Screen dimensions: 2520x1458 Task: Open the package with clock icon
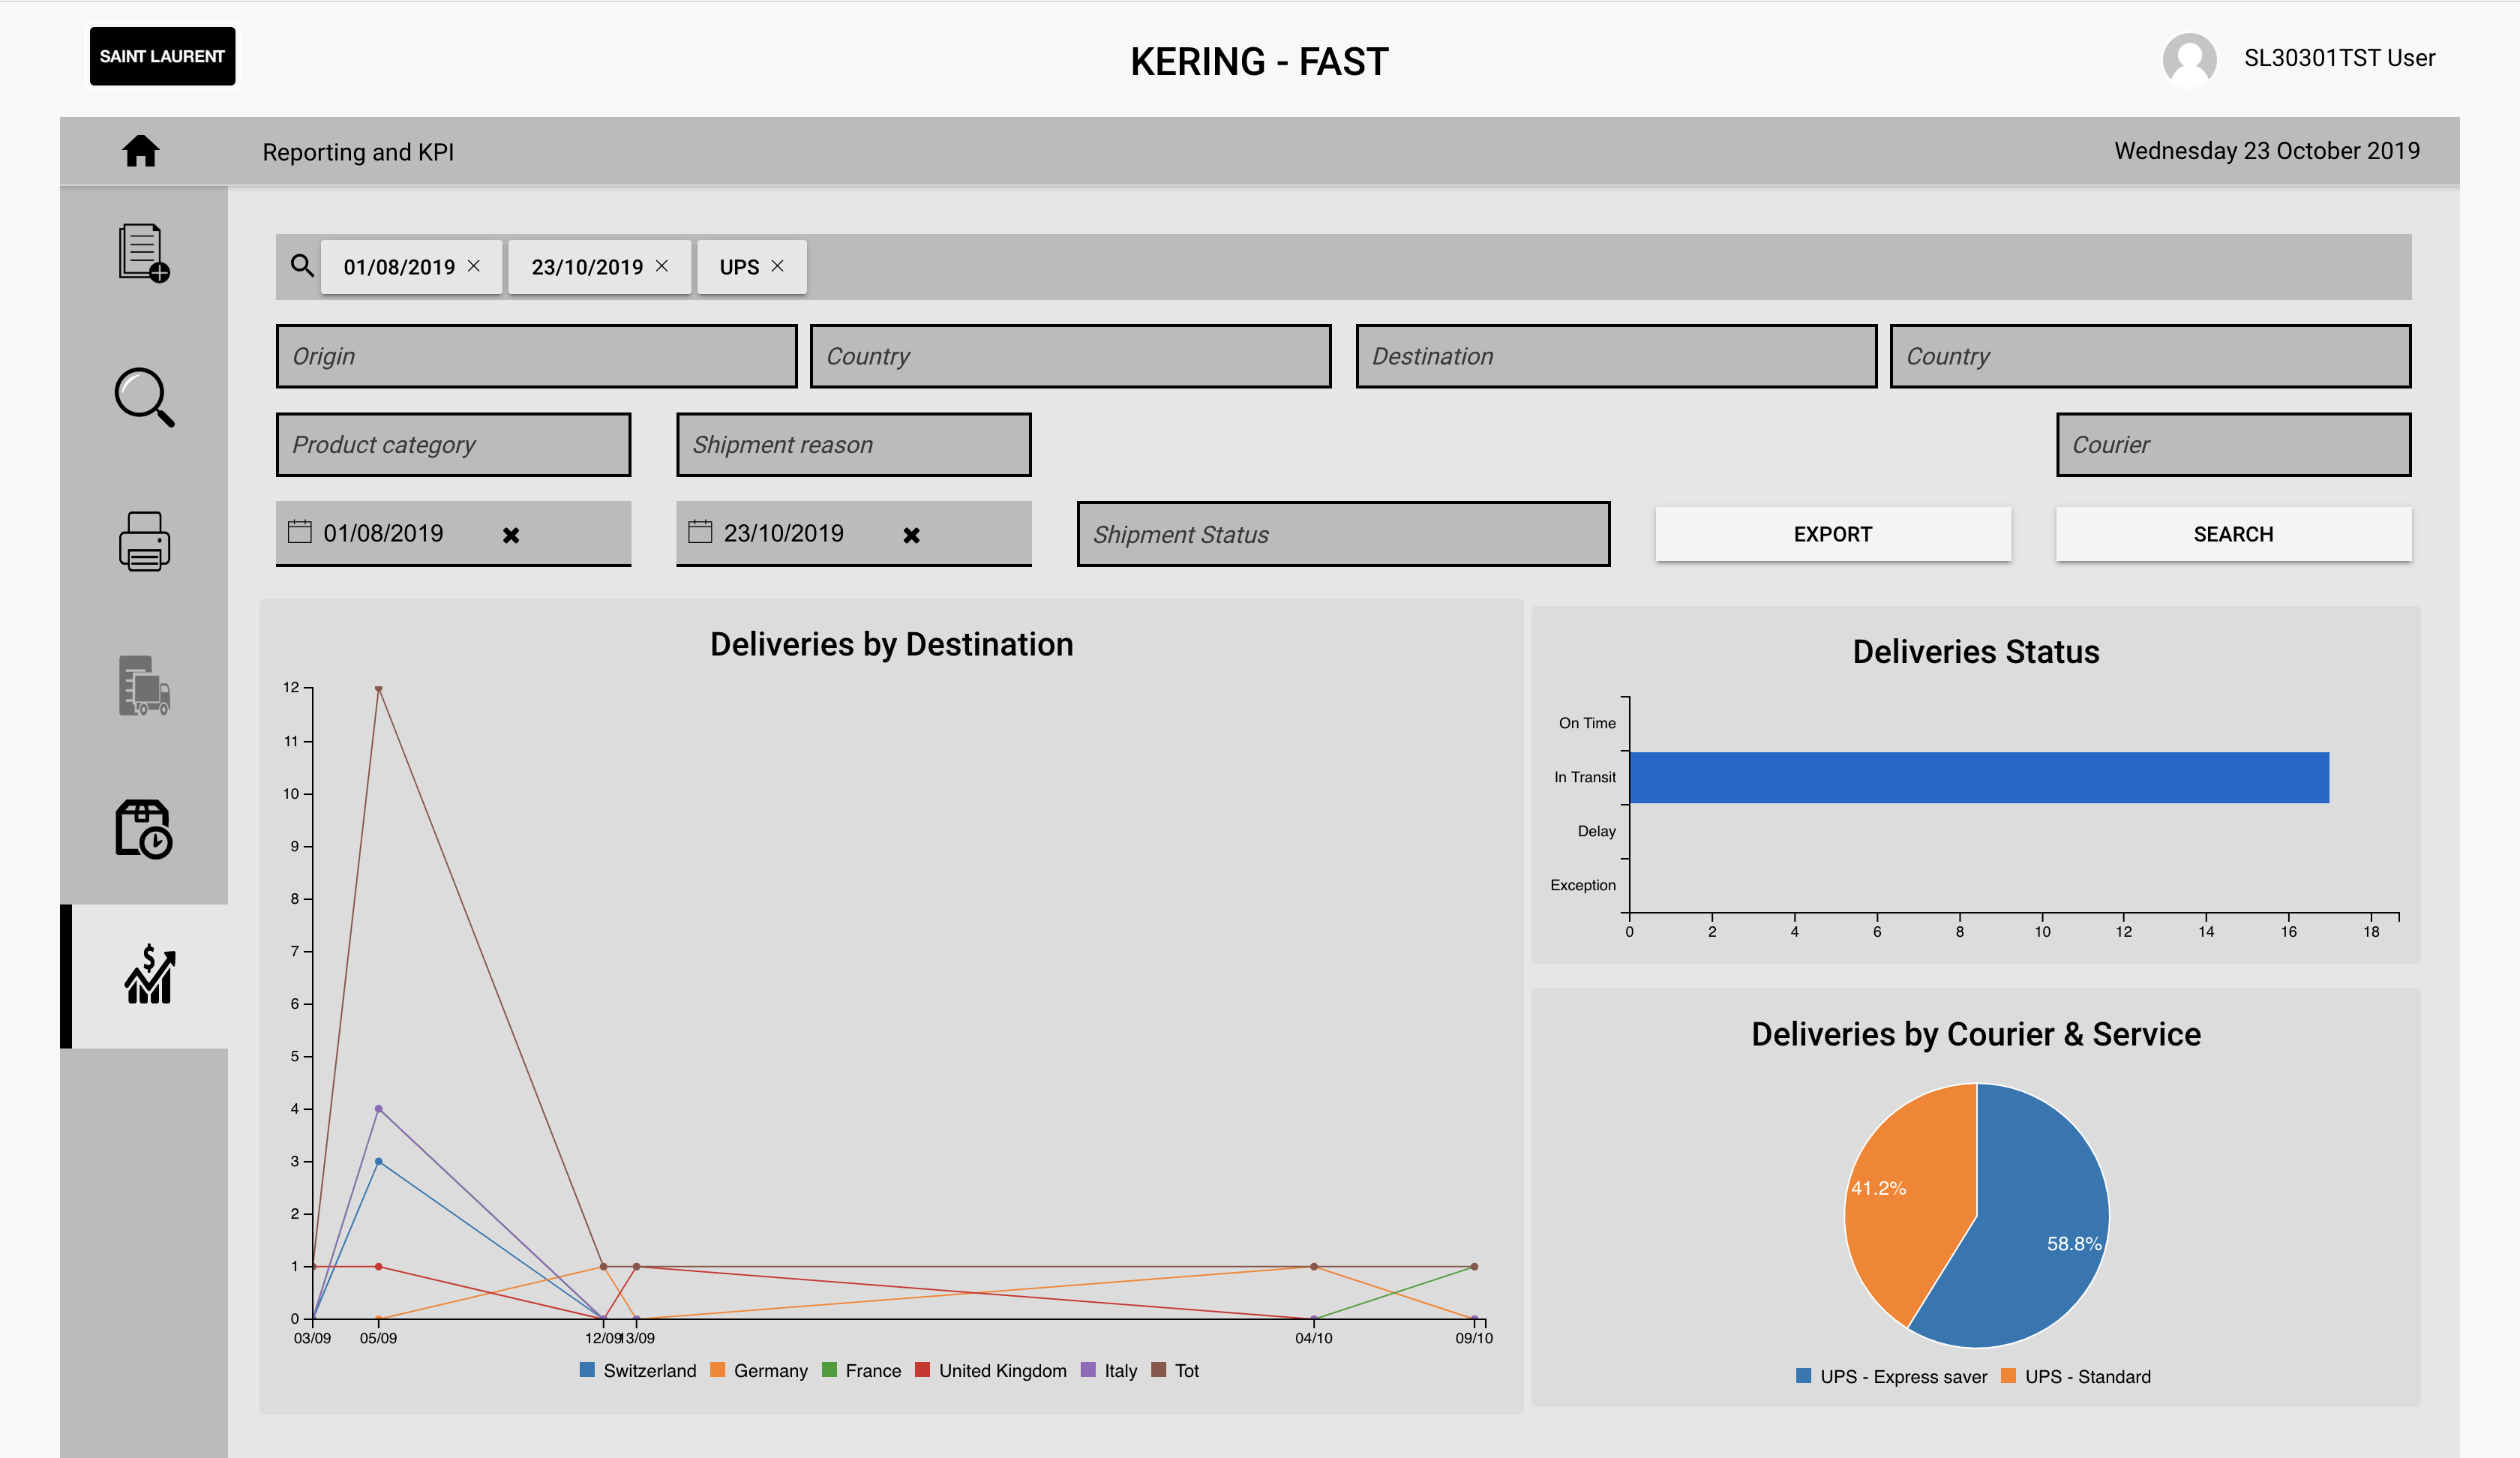coord(144,829)
